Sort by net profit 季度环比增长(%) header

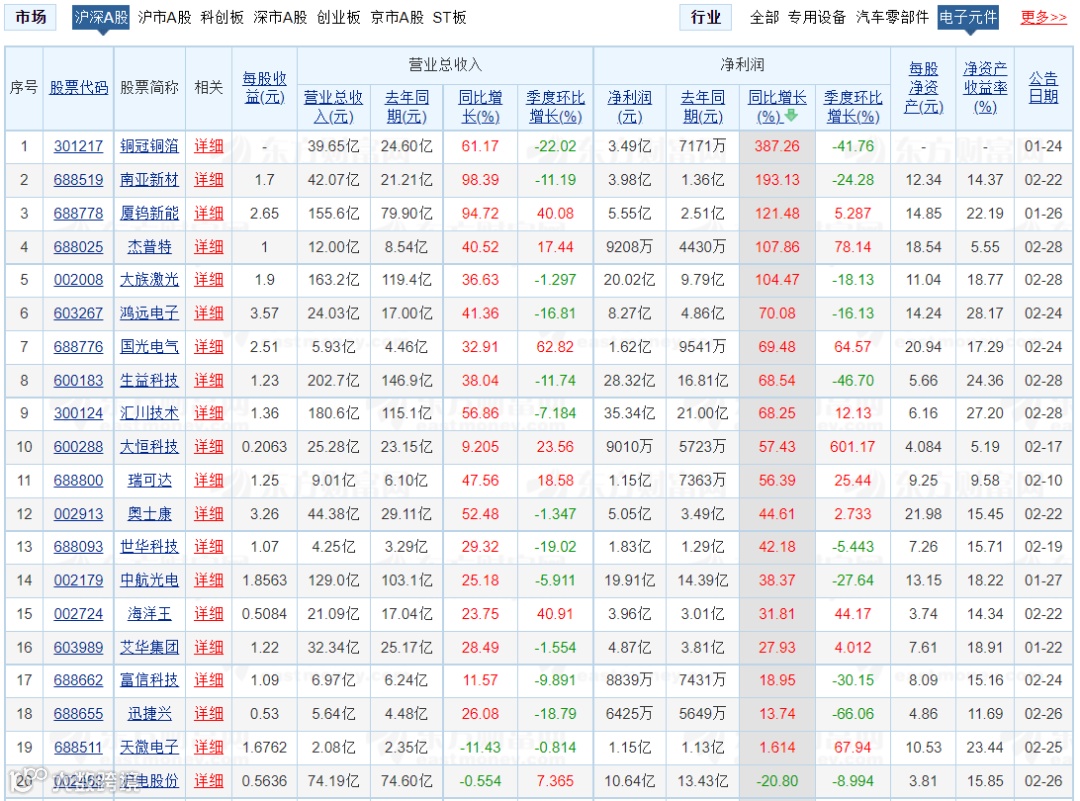pyautogui.click(x=853, y=107)
